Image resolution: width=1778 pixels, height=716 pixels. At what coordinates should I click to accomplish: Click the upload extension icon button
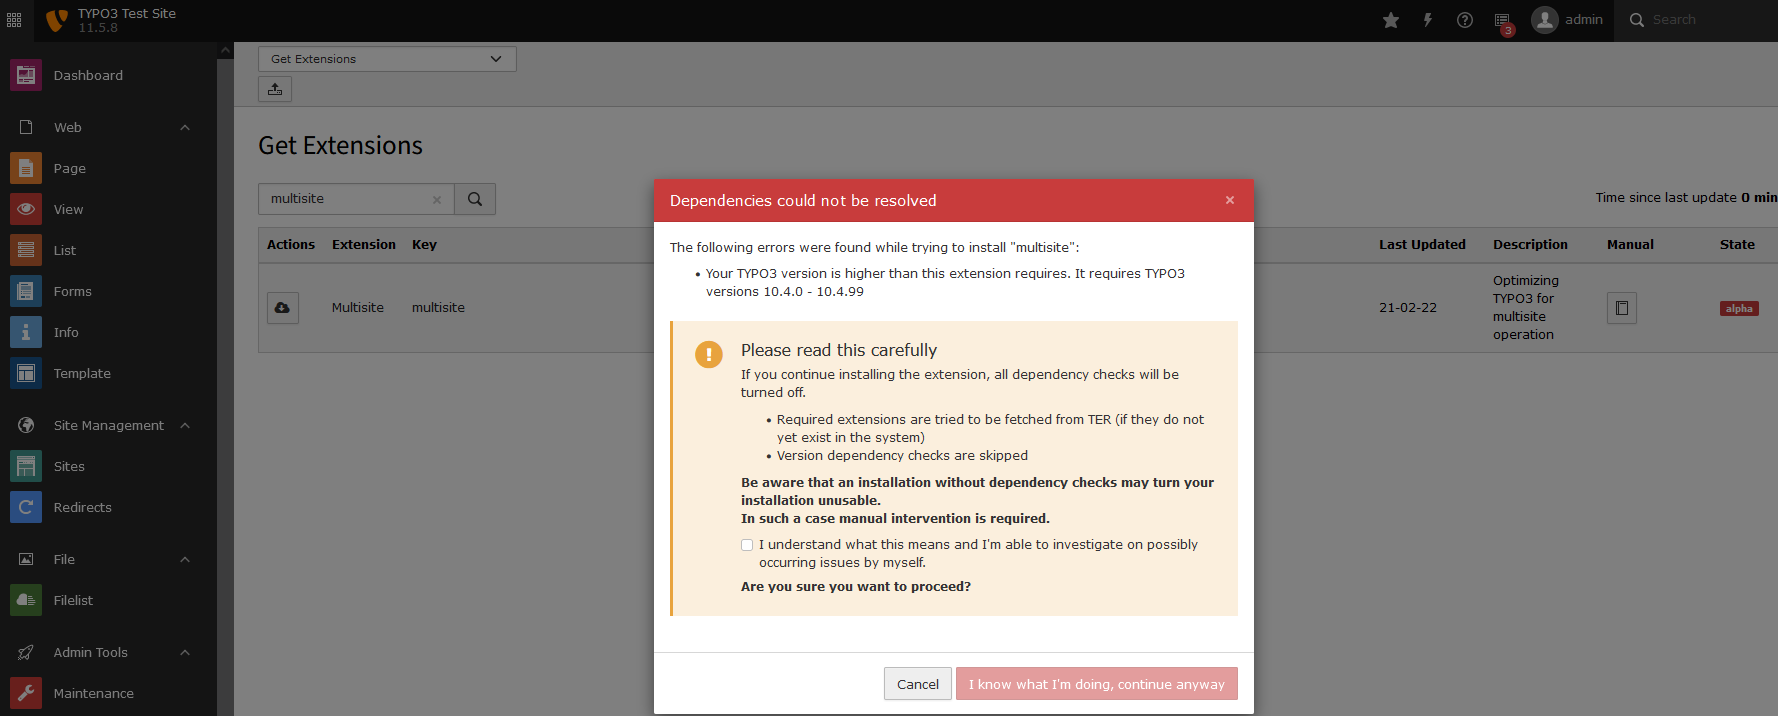point(275,89)
